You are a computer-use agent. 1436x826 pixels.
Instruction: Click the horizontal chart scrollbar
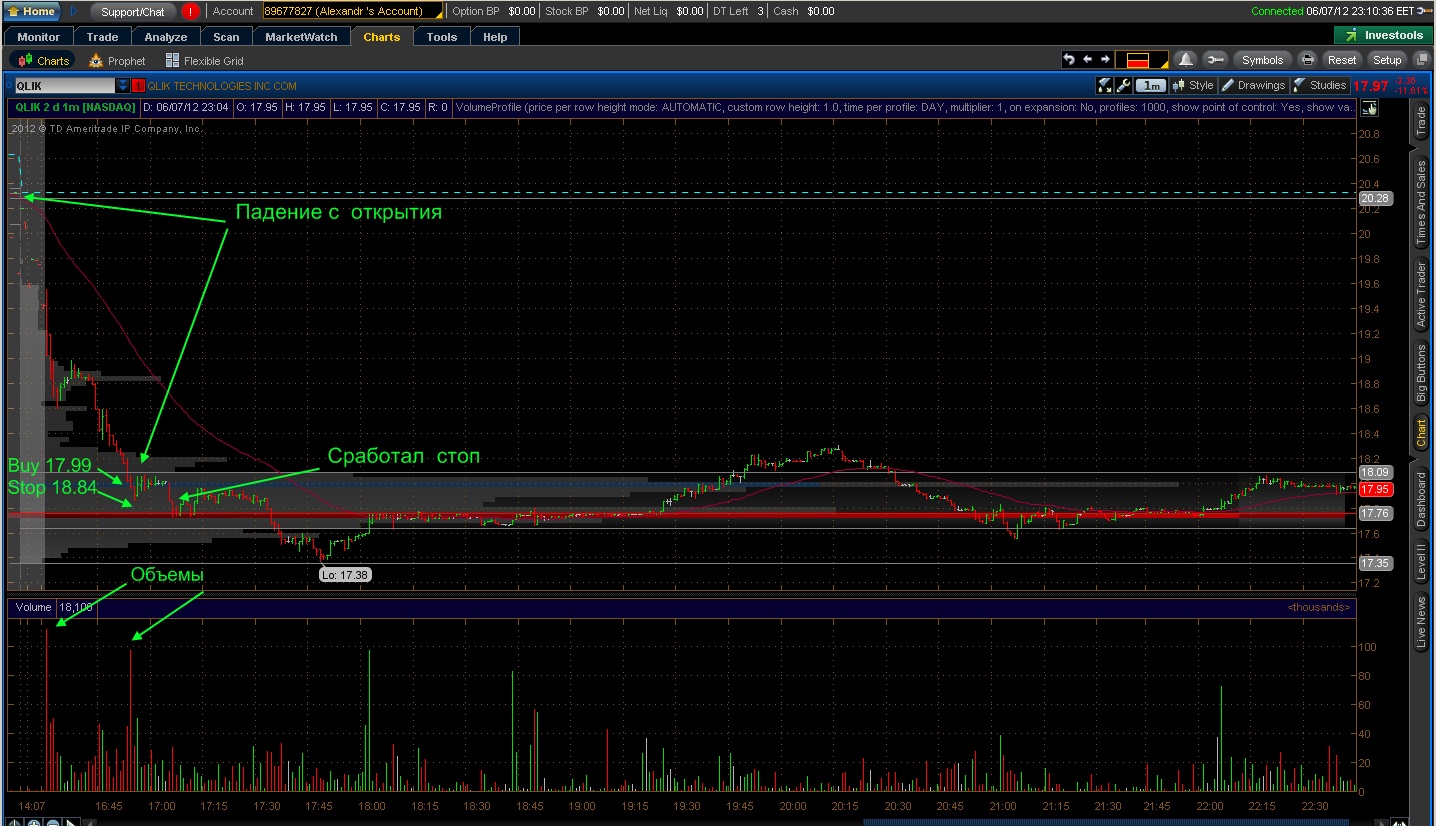tap(1106, 822)
